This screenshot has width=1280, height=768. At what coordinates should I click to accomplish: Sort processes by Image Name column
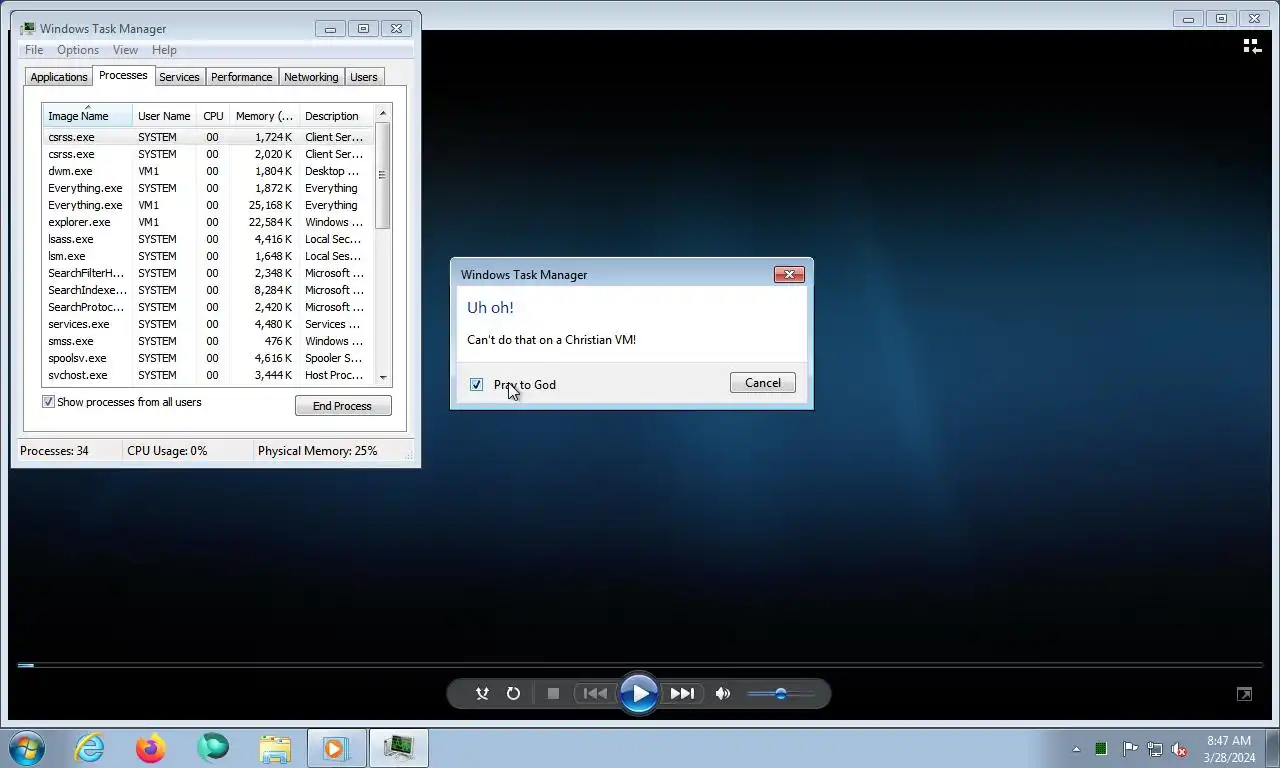pos(87,116)
